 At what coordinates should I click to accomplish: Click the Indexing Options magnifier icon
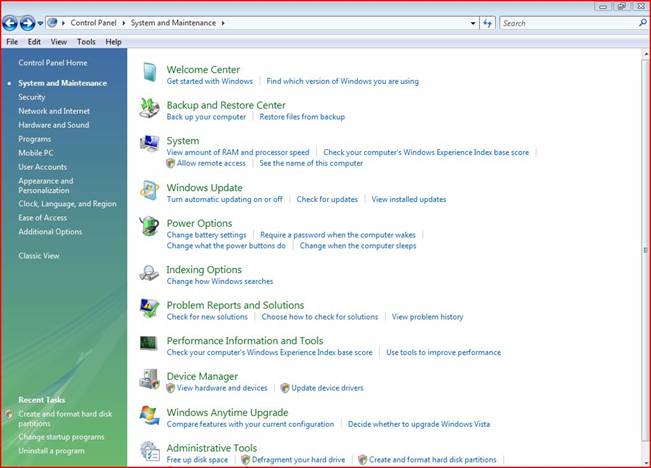click(x=149, y=273)
